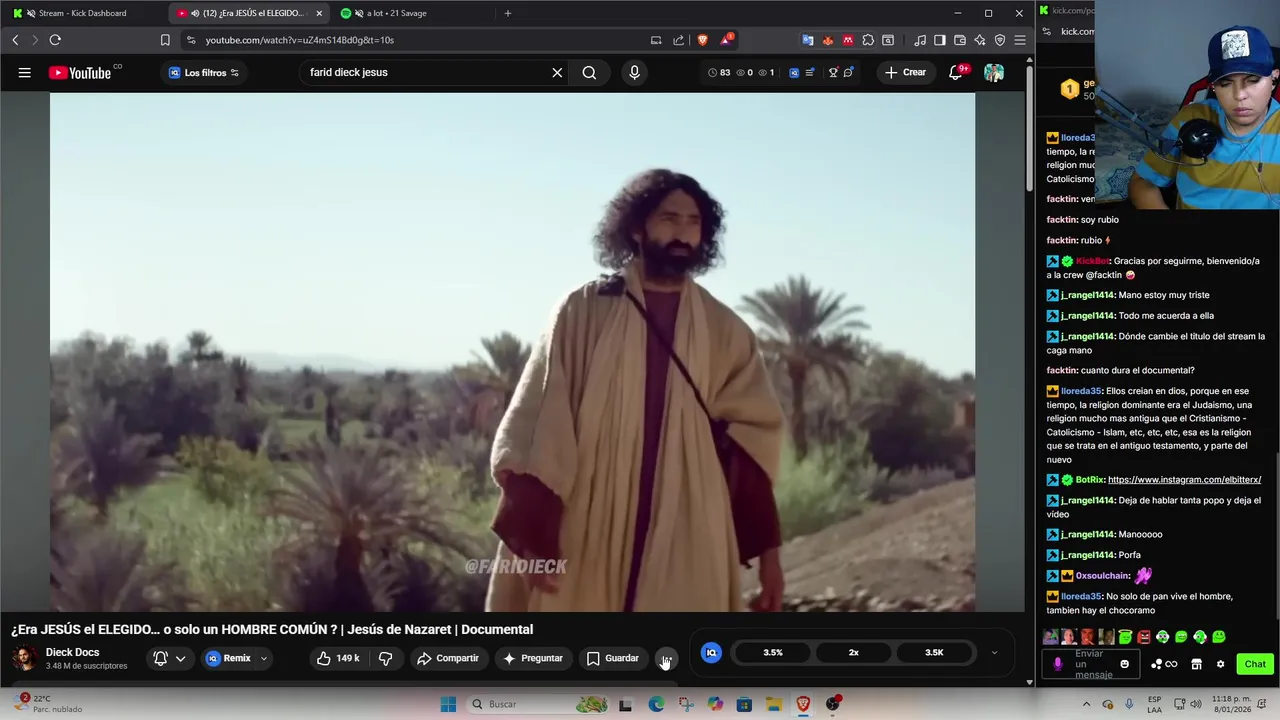Clear the search query with the X

click(557, 72)
